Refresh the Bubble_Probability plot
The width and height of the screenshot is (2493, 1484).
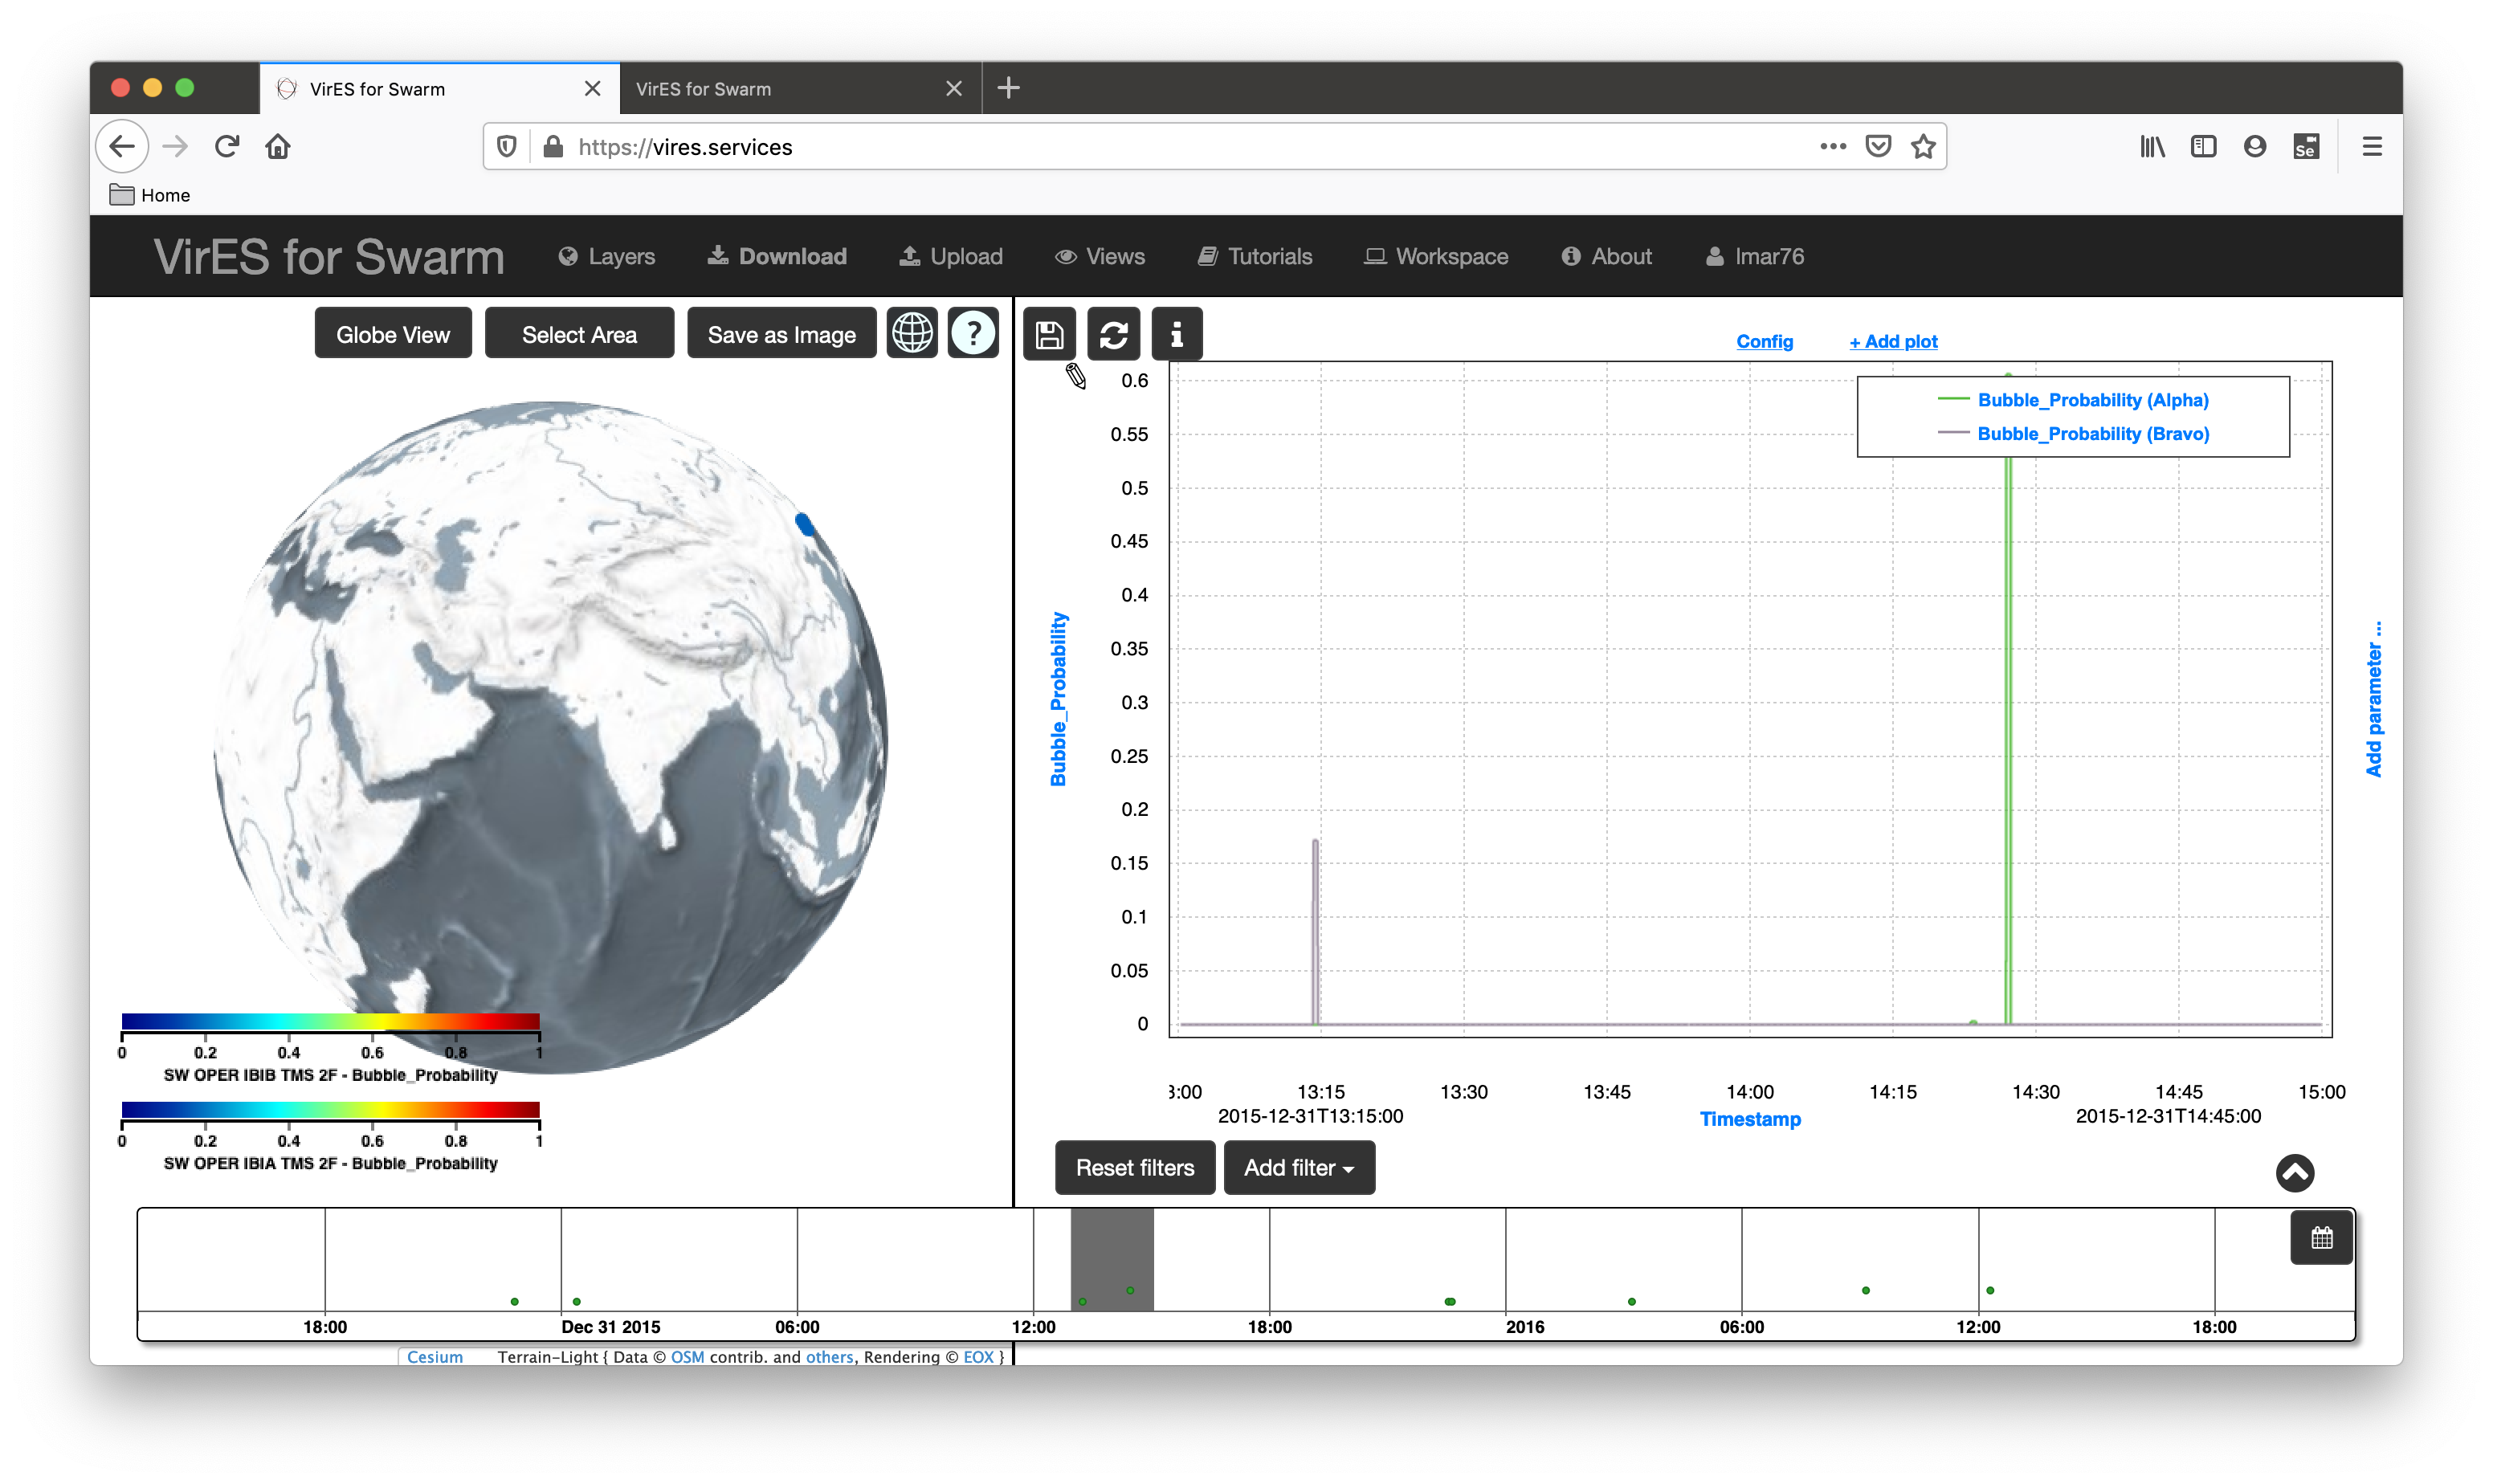point(1113,334)
